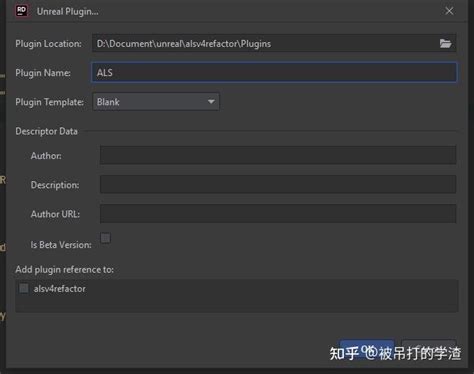Open the Plugin Template dropdown
The width and height of the screenshot is (474, 374).
[x=156, y=102]
